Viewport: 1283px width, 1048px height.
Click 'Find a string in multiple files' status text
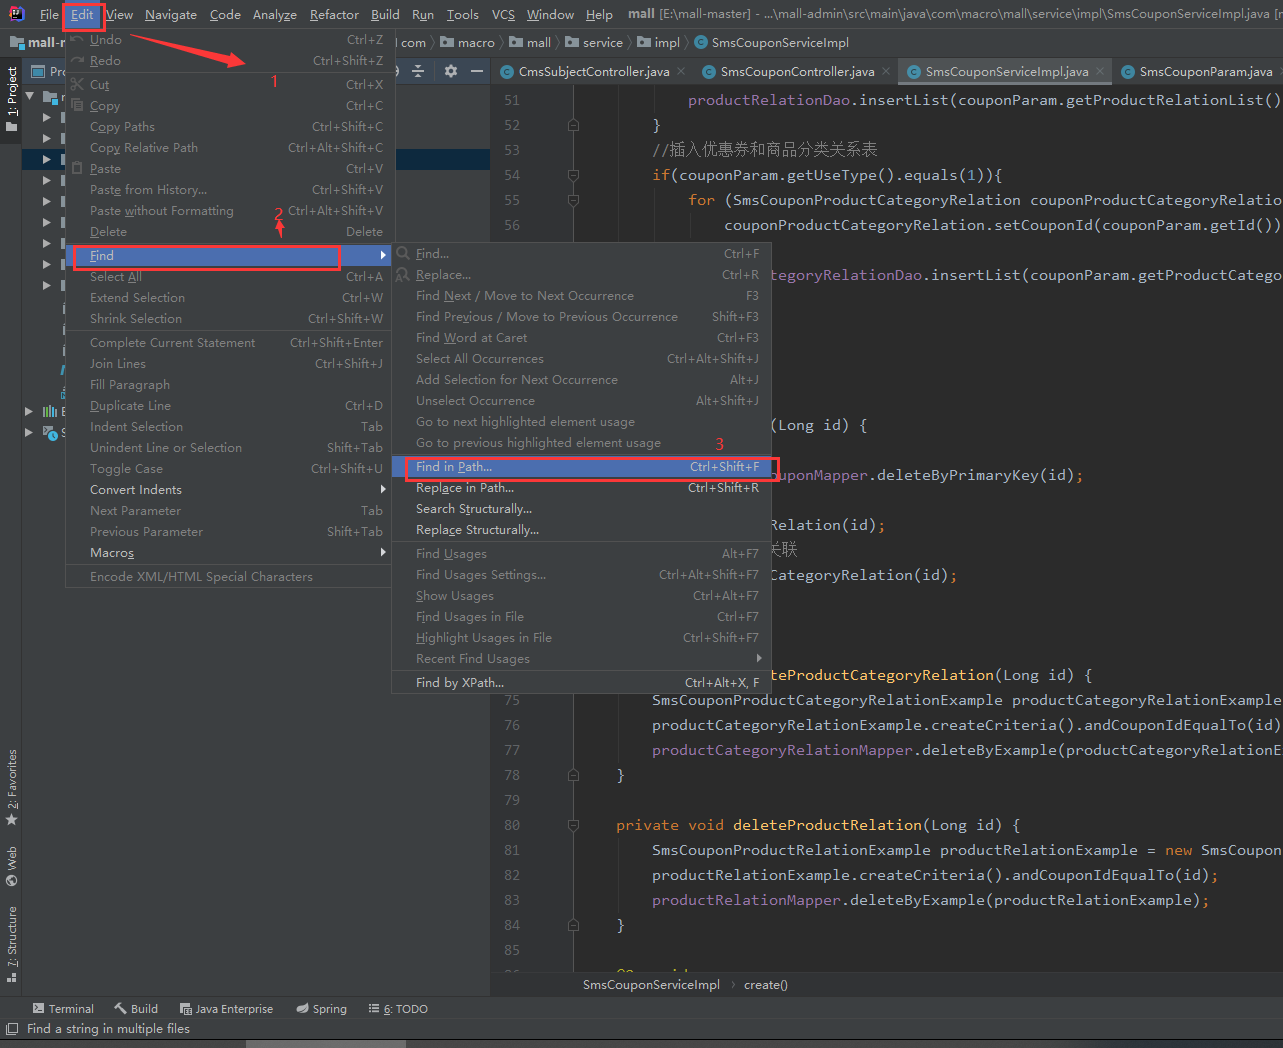point(108,1029)
